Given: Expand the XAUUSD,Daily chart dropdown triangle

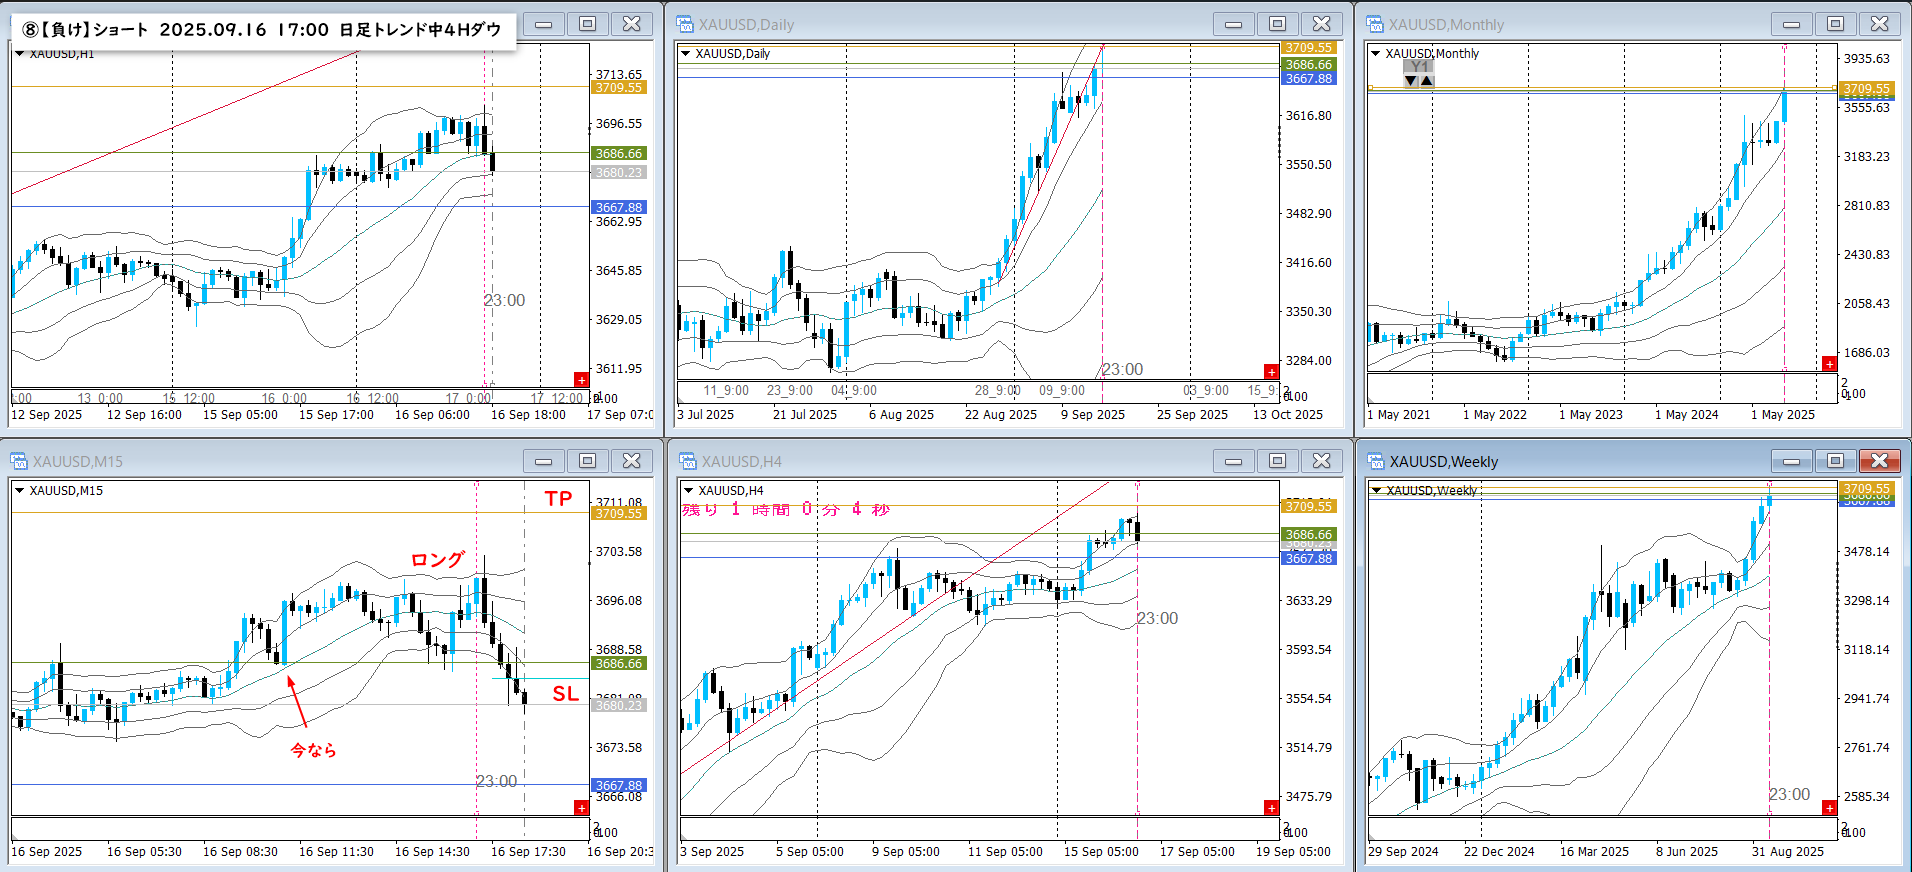Looking at the screenshot, I should pos(686,54).
